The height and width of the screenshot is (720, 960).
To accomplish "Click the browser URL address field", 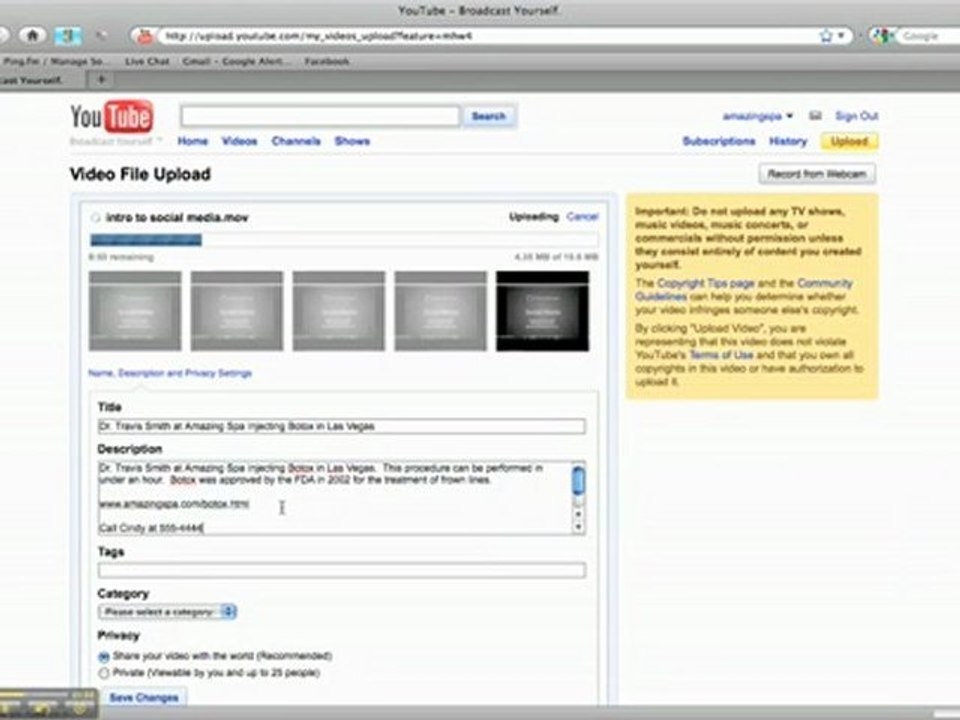I will pos(490,36).
